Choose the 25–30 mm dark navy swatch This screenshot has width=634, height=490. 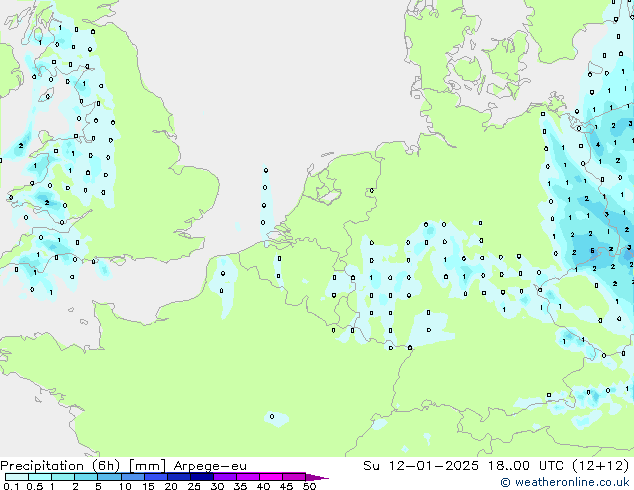202,477
